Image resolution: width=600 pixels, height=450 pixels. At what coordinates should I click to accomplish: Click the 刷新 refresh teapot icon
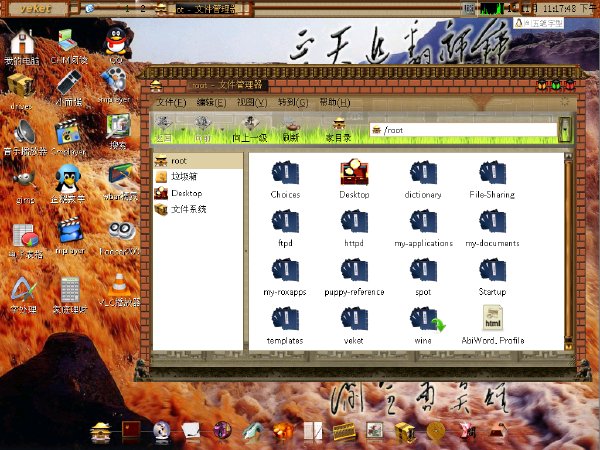tap(291, 129)
